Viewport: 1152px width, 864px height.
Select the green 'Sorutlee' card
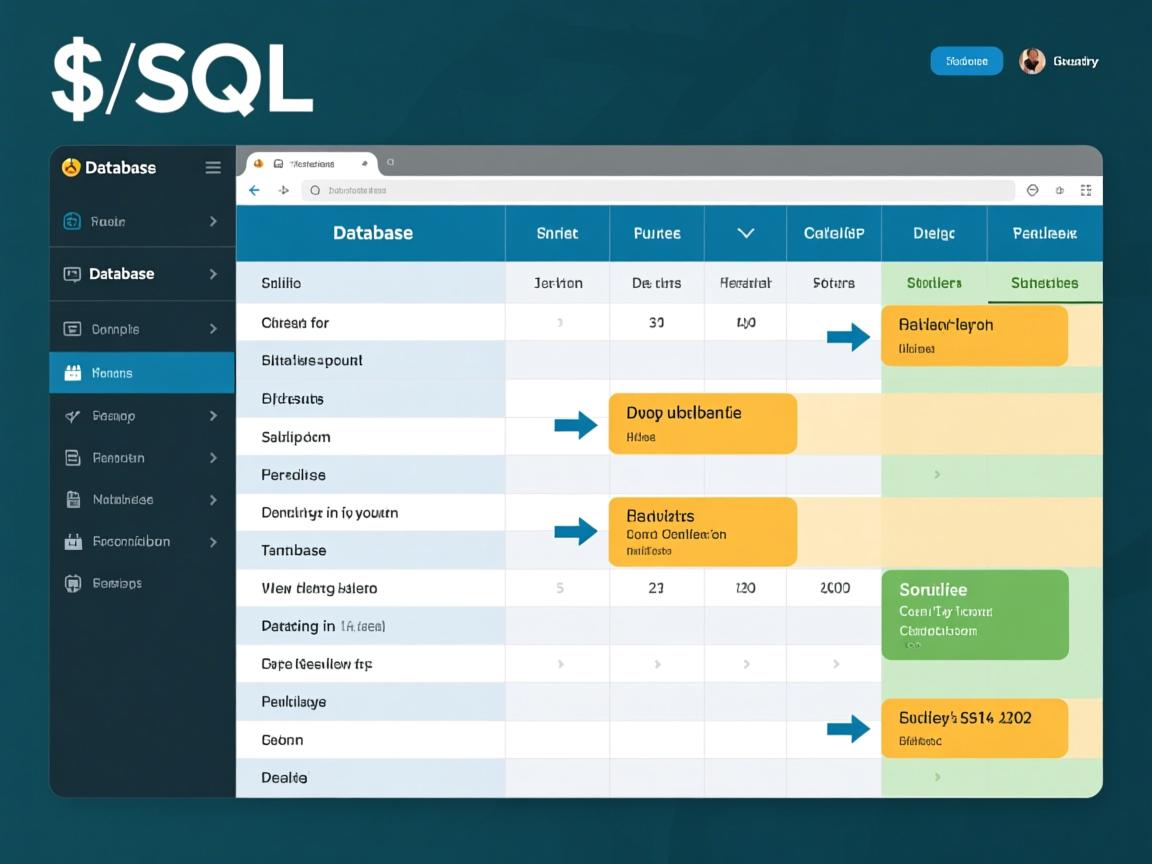click(x=974, y=614)
